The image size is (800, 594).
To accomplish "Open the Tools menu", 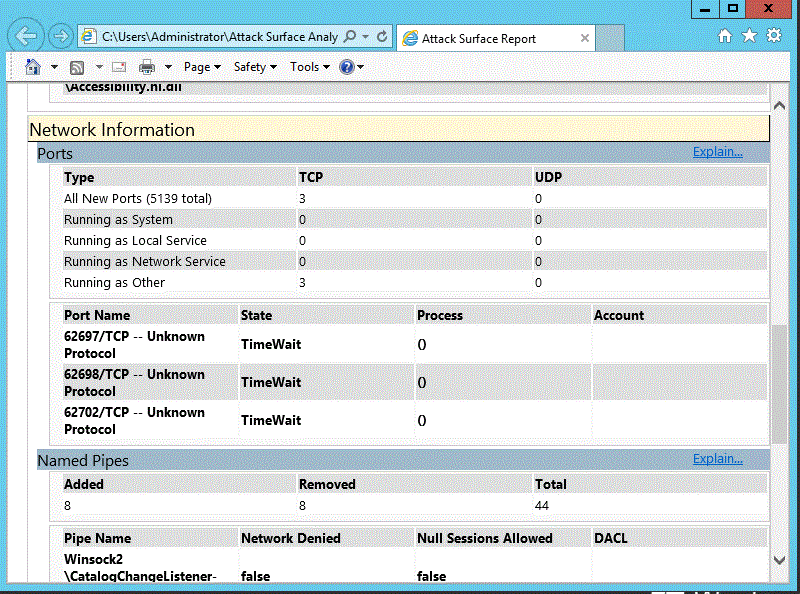I will tap(309, 67).
